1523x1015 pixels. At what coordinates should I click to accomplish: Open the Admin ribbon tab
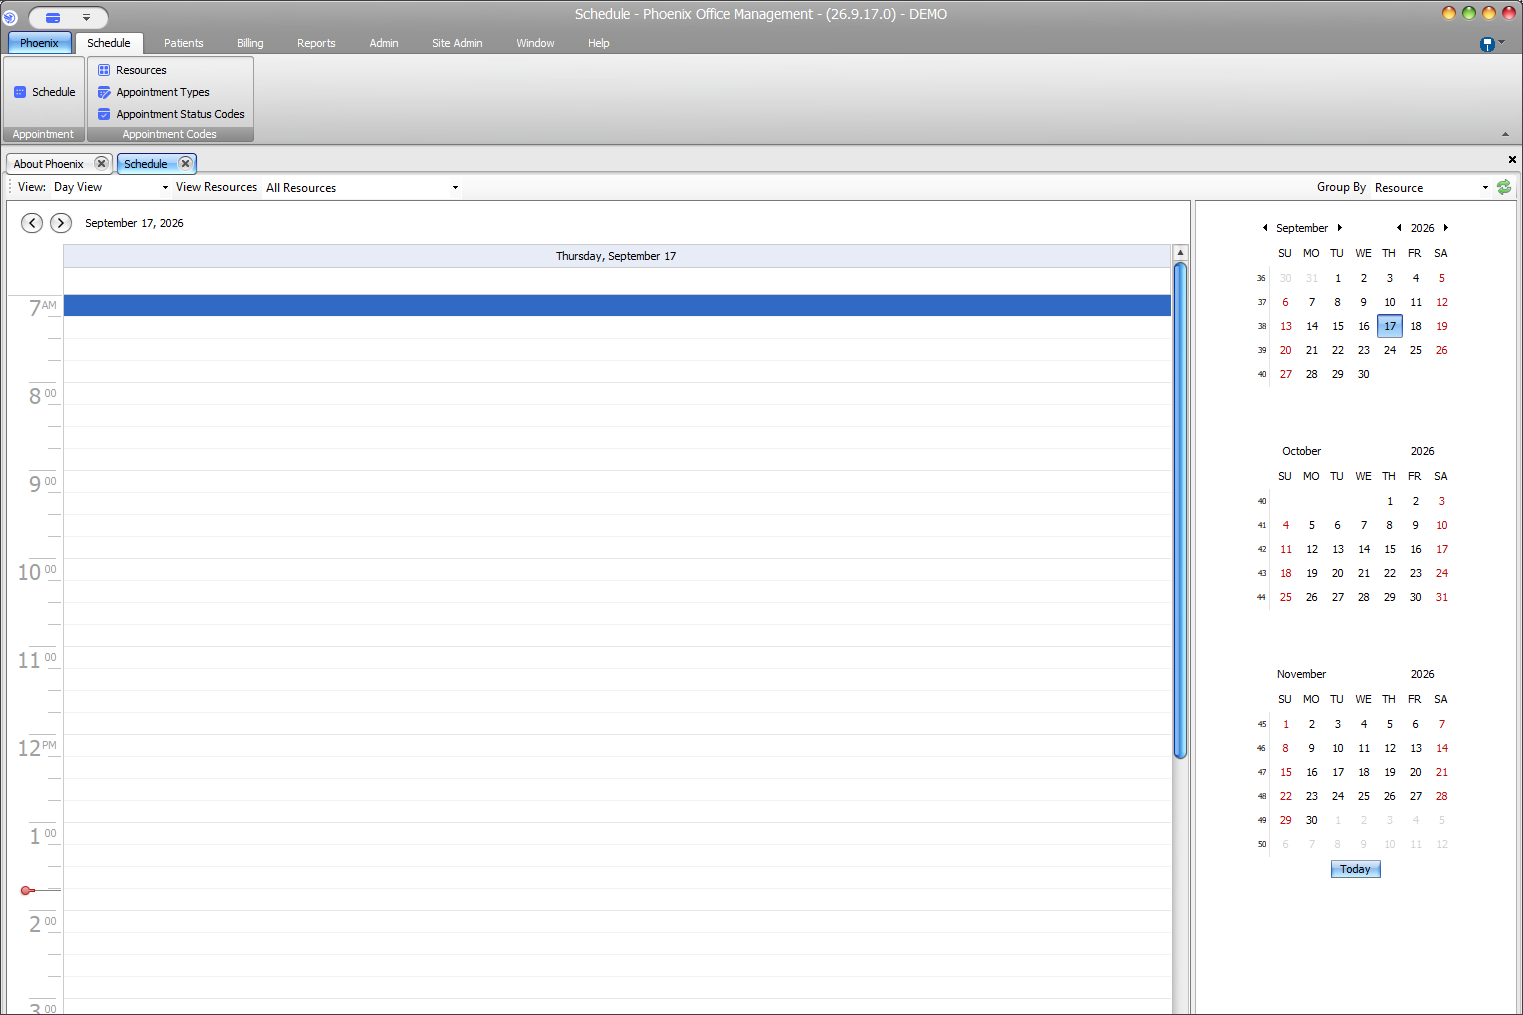point(384,43)
